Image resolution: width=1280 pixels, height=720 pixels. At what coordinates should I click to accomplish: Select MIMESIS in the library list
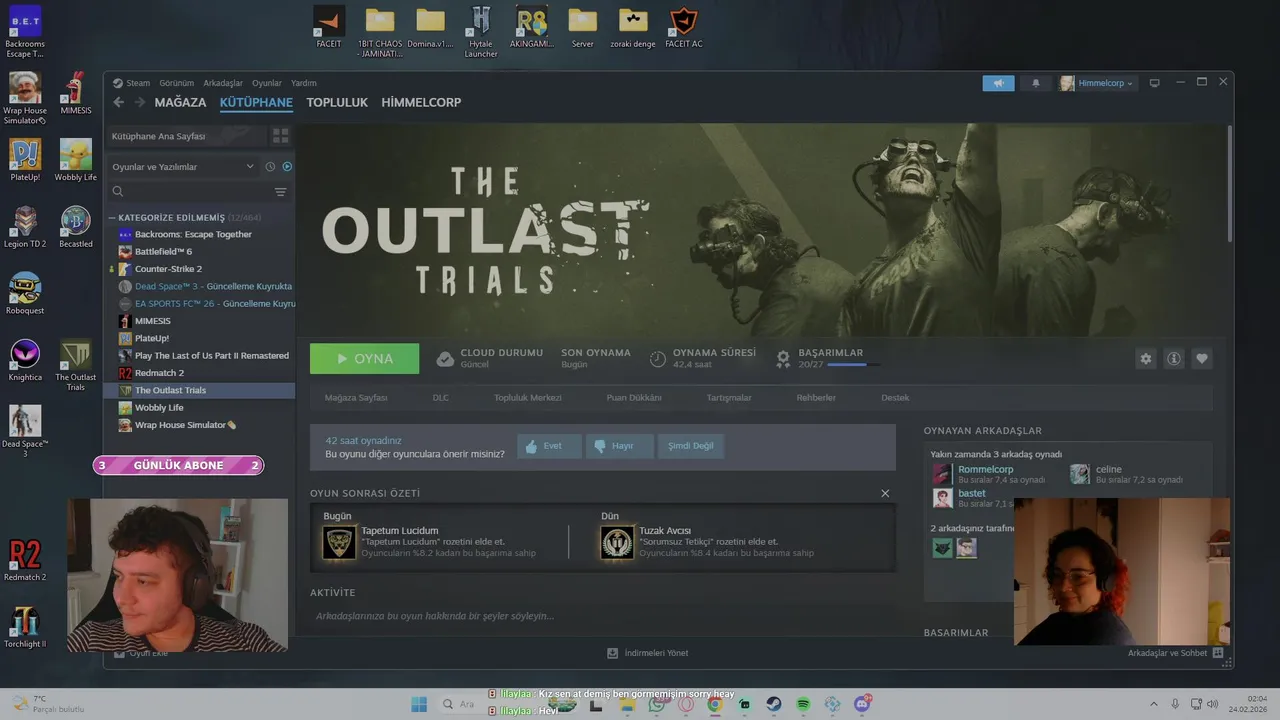(x=200, y=321)
